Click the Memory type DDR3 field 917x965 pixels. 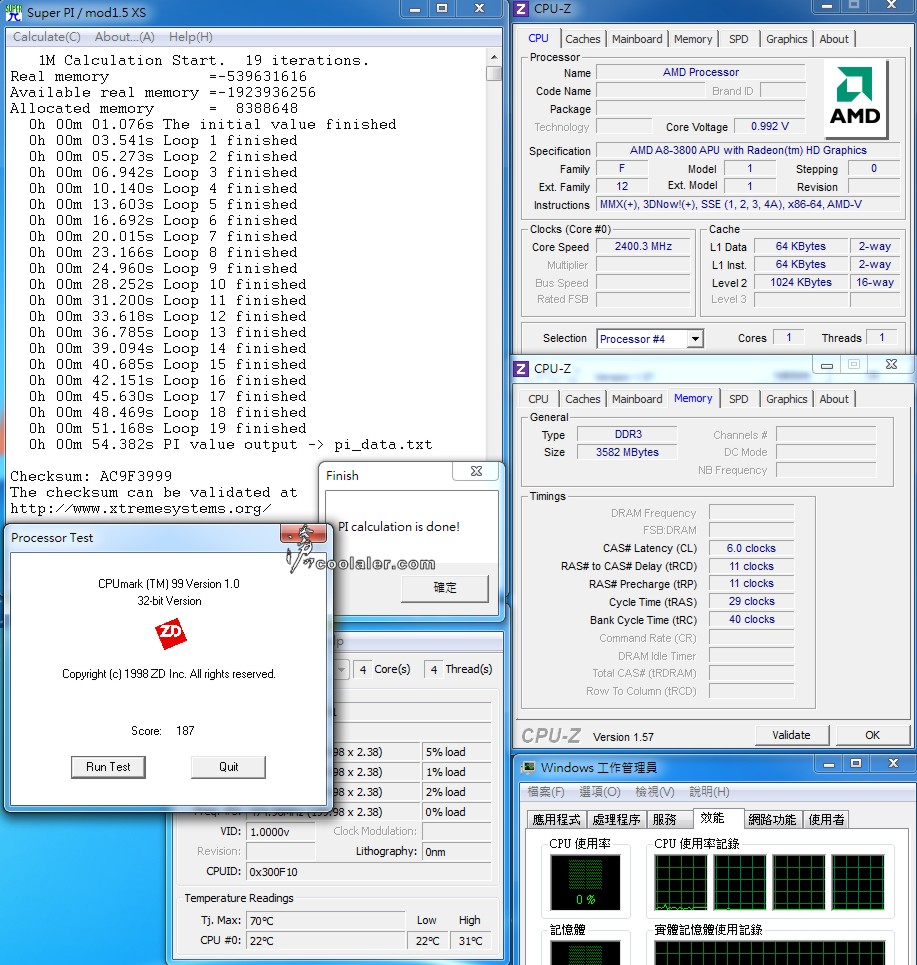(x=627, y=434)
